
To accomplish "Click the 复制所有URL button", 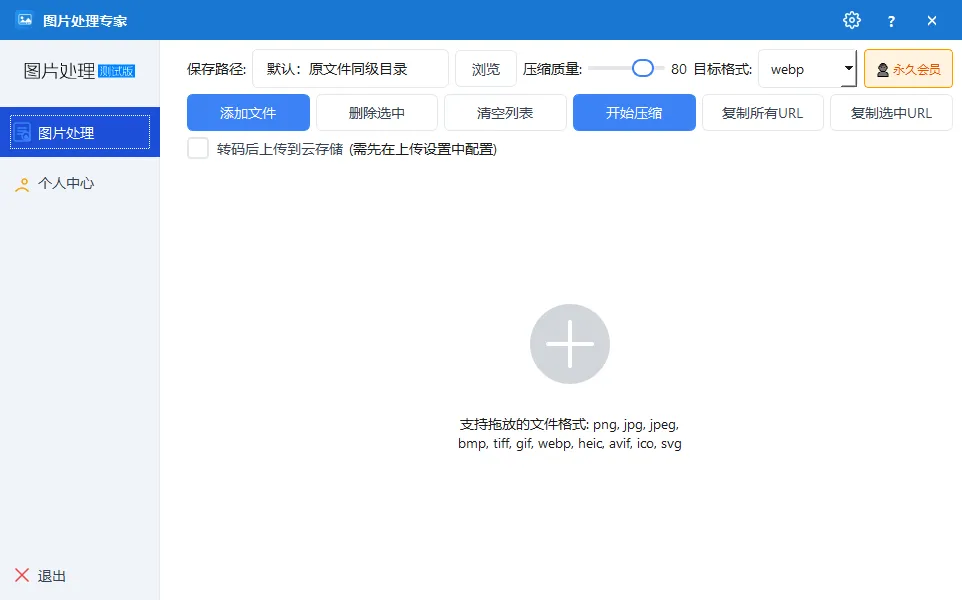I will [x=763, y=113].
